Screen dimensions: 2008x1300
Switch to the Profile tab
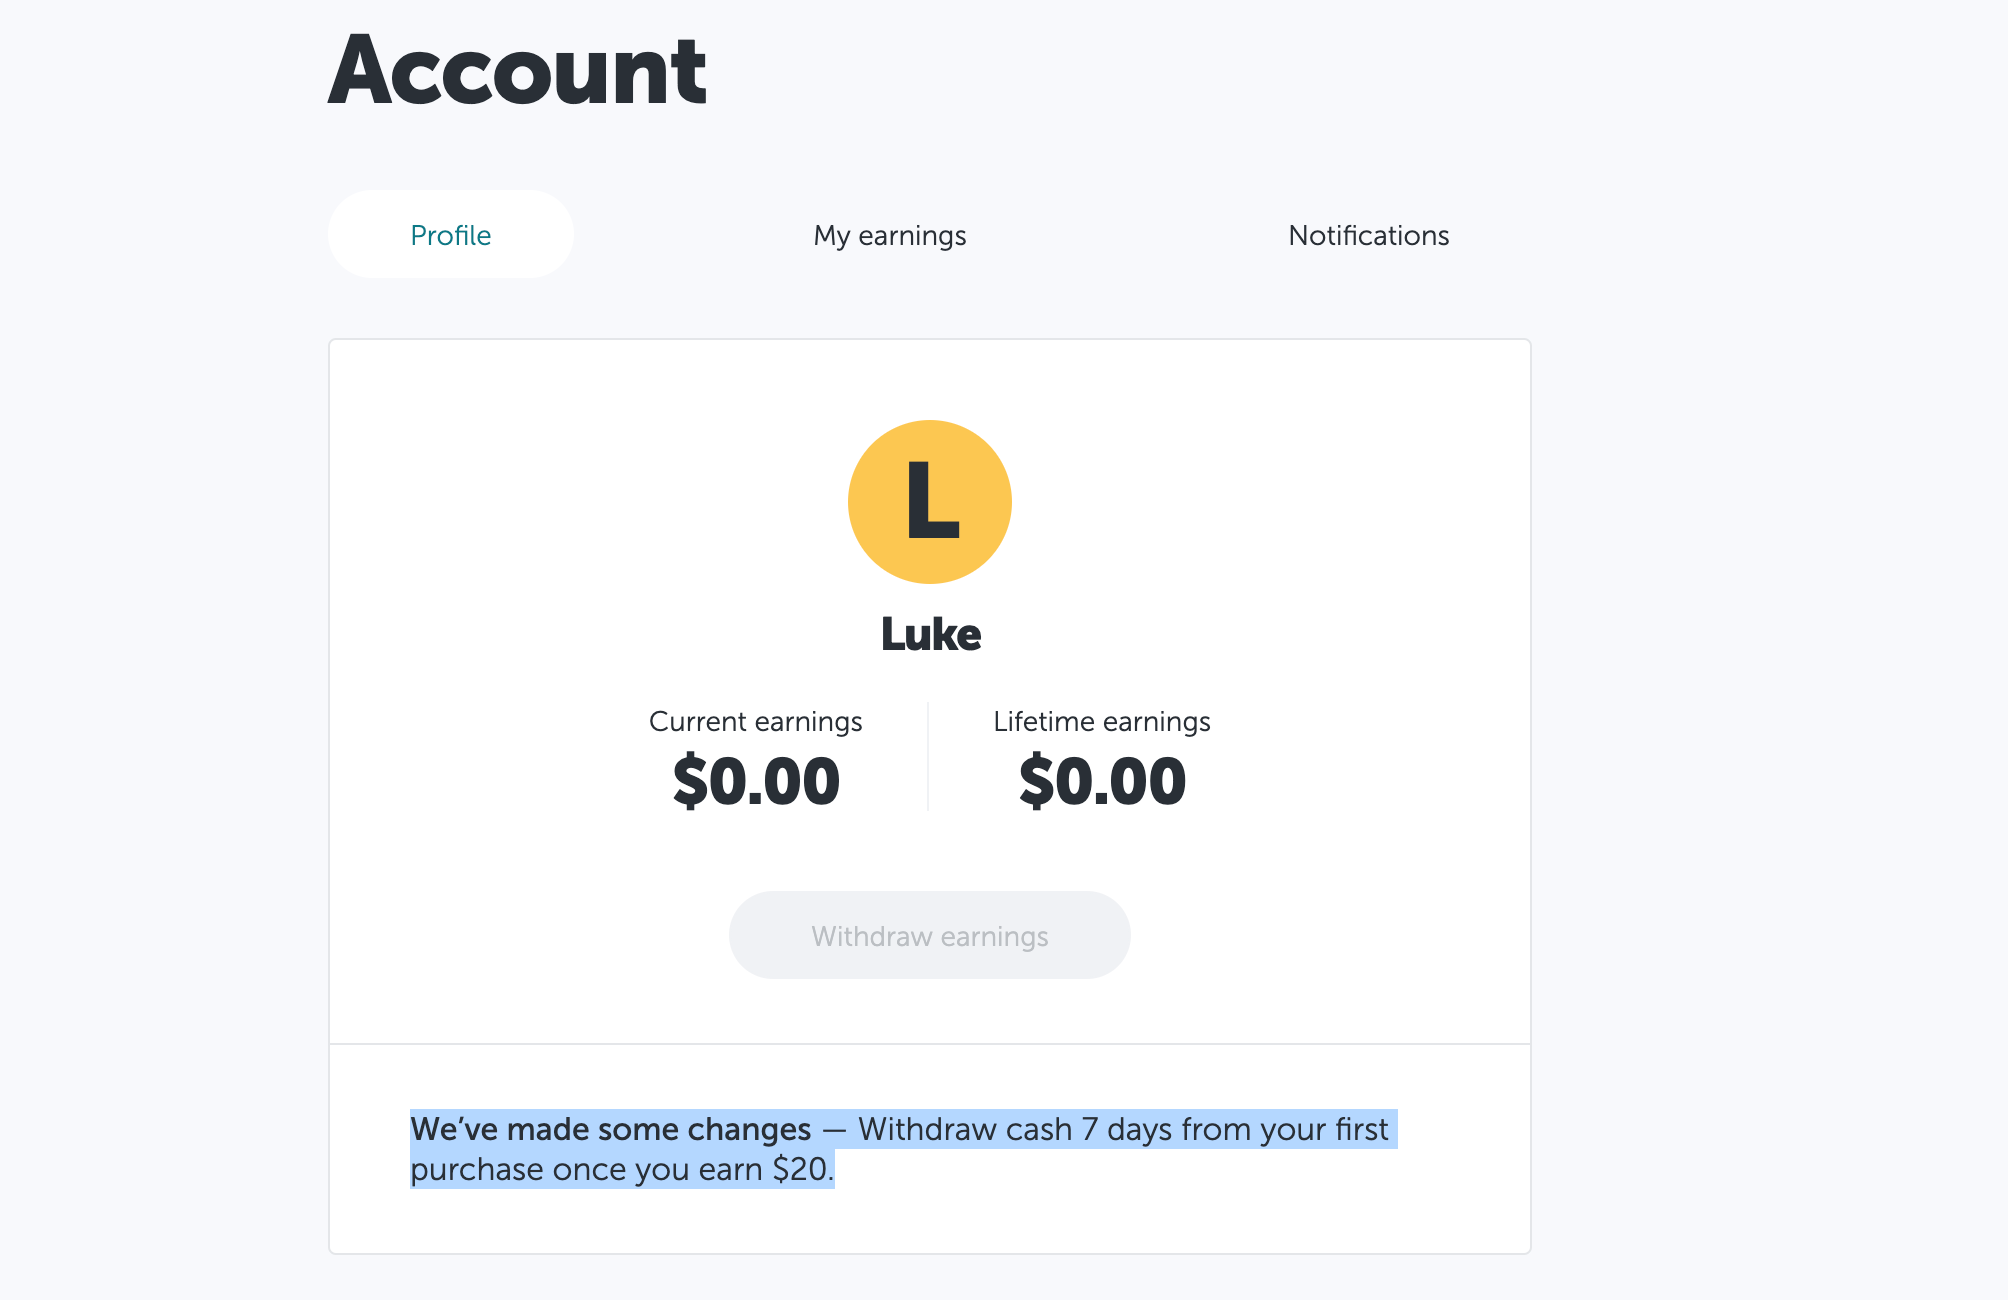(451, 235)
